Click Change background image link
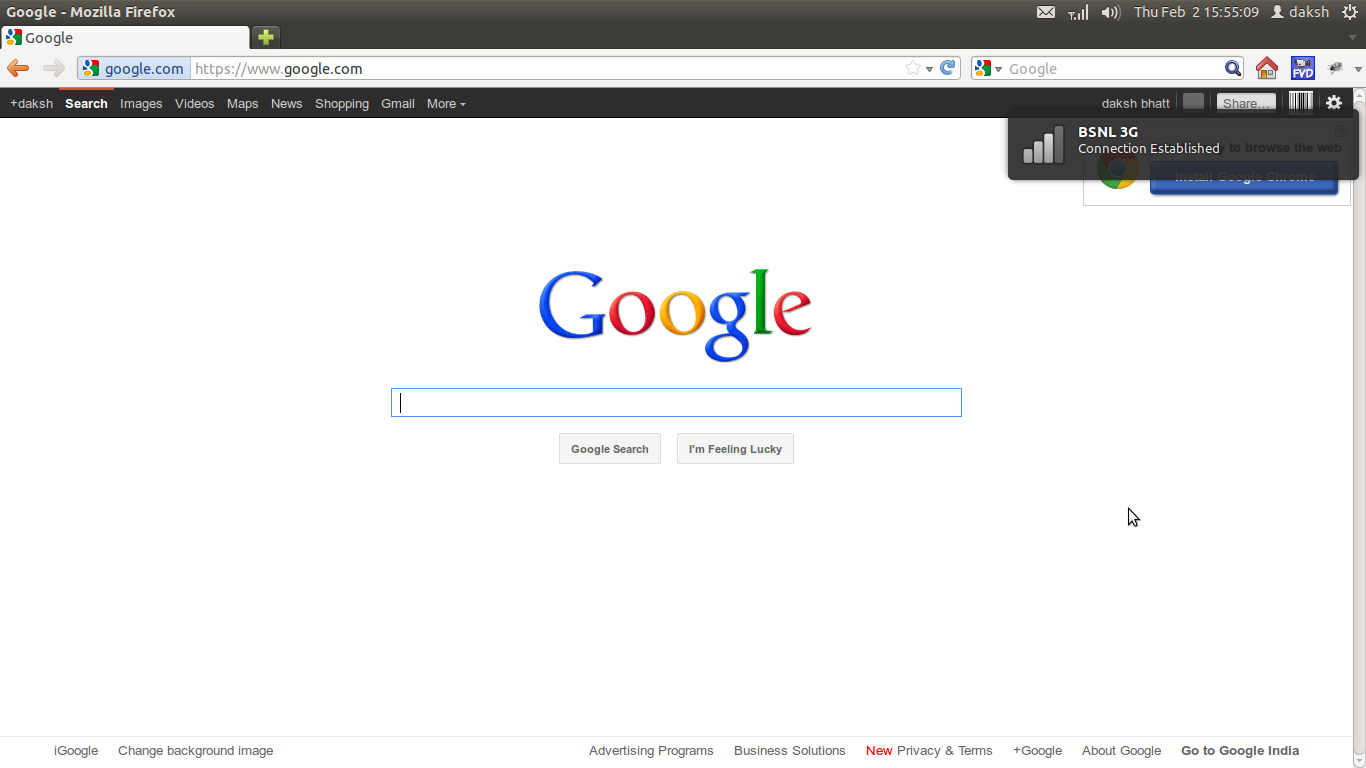Image resolution: width=1366 pixels, height=768 pixels. tap(195, 750)
